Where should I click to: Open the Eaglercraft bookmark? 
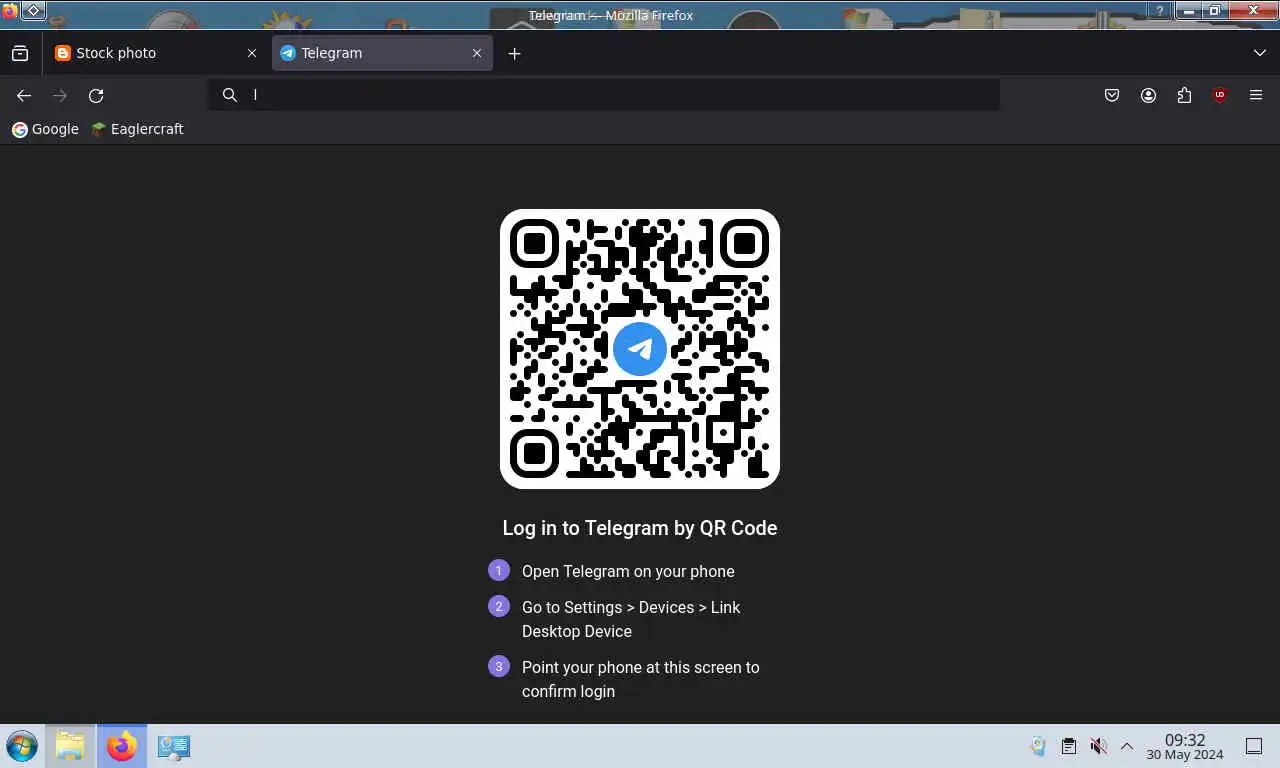pyautogui.click(x=137, y=129)
